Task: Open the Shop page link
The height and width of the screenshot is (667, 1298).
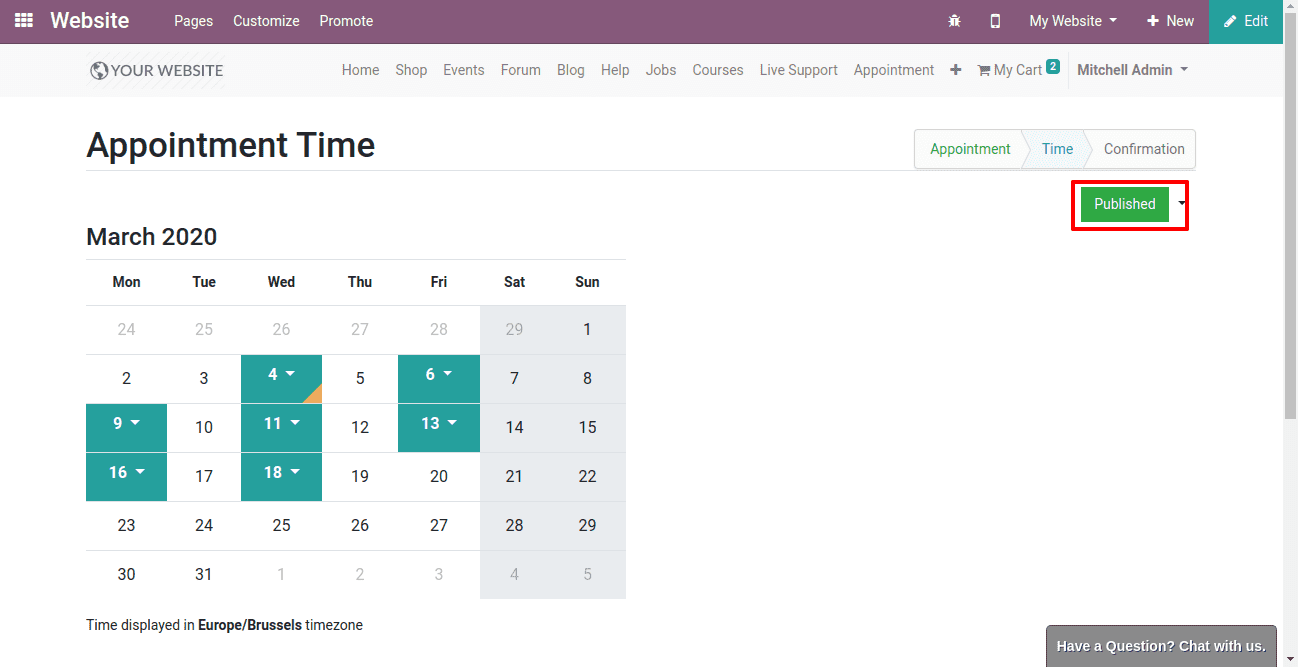Action: click(x=411, y=70)
